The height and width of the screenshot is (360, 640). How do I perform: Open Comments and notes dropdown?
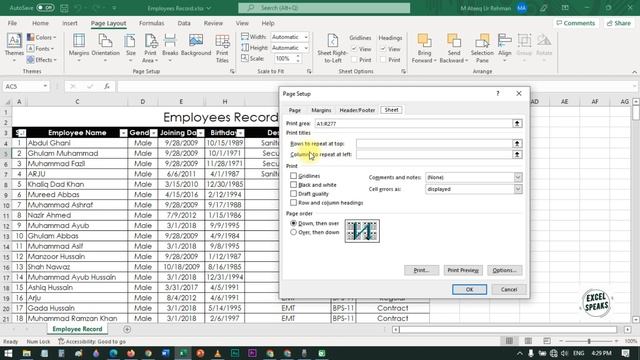tap(518, 177)
